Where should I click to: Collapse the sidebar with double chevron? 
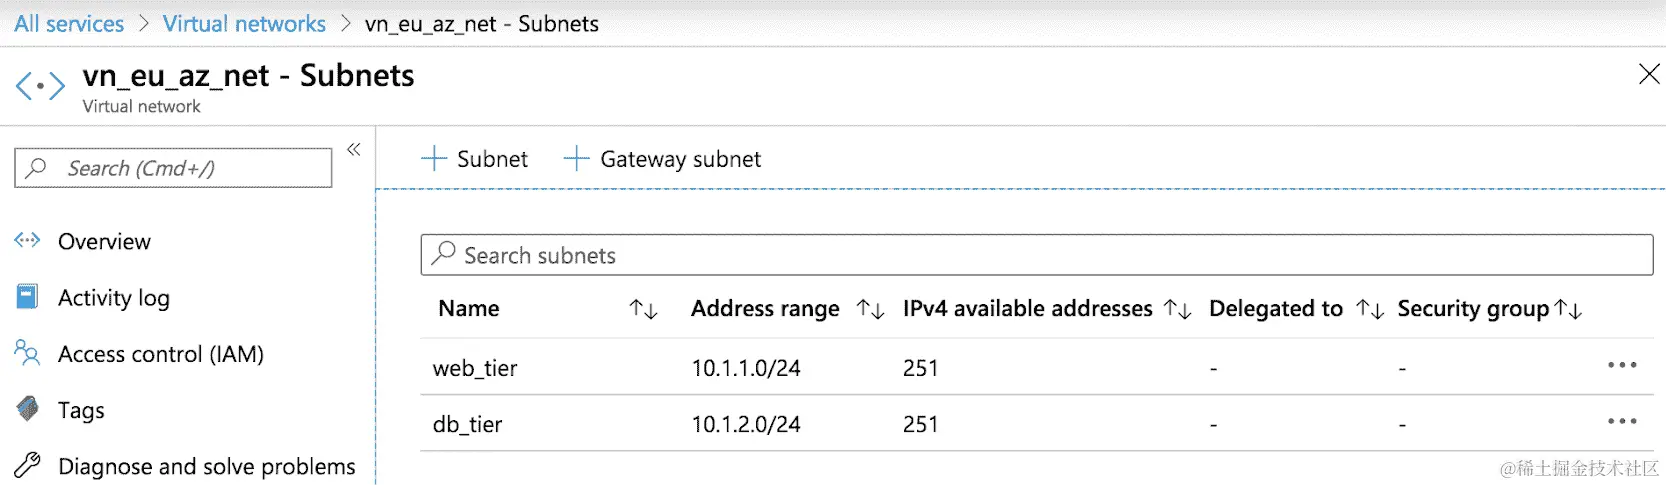point(354,150)
